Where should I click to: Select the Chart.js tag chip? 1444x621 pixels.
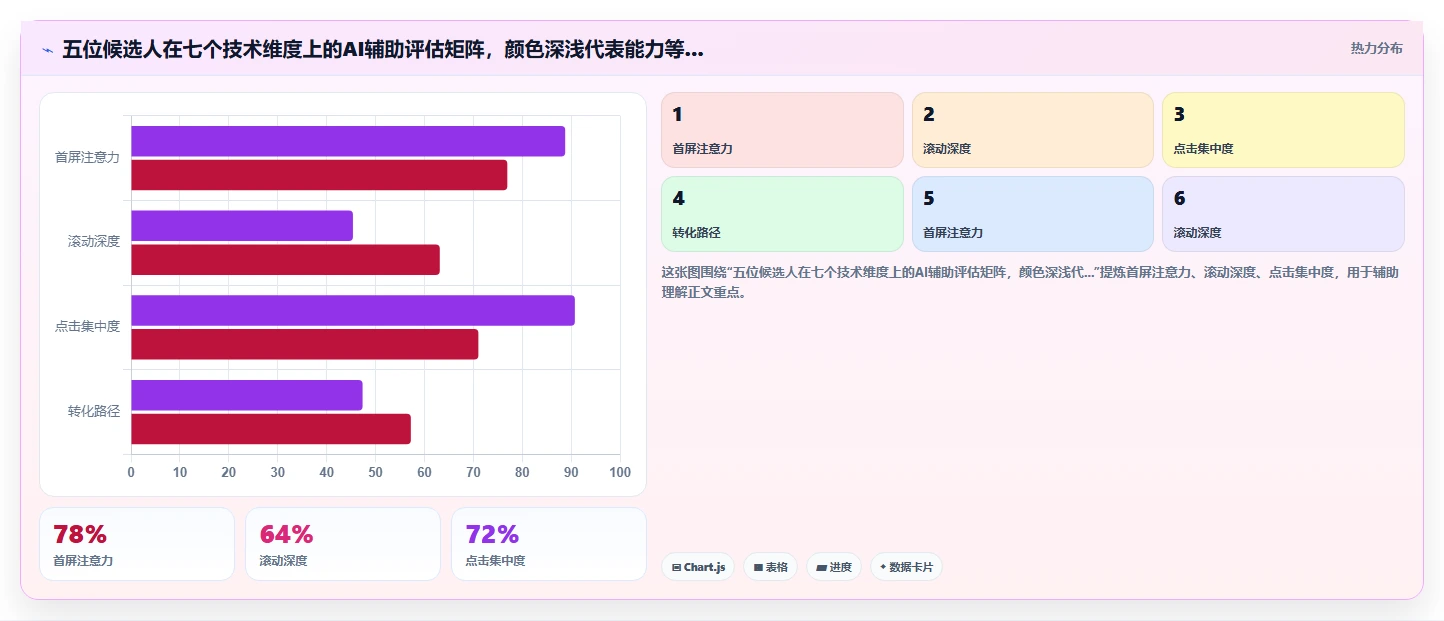698,567
